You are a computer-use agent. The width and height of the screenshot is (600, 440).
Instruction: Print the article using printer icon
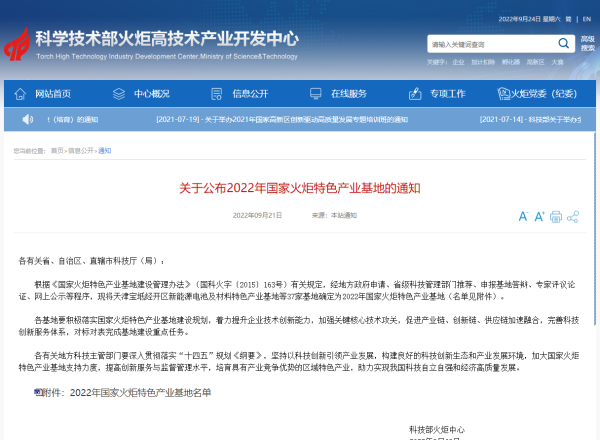pyautogui.click(x=556, y=216)
